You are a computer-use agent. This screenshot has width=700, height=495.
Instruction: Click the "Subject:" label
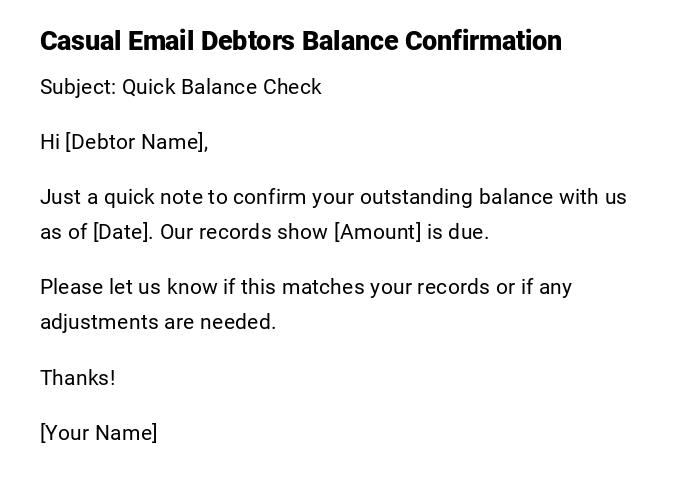(78, 87)
